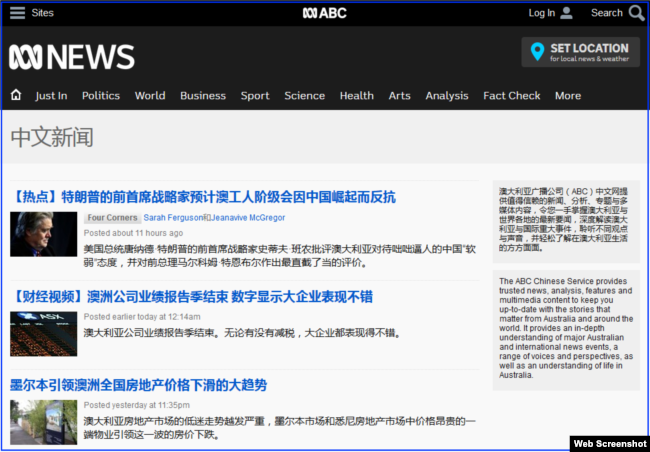The height and width of the screenshot is (452, 650).
Task: Click the ASX stock board thumbnail
Action: (44, 334)
